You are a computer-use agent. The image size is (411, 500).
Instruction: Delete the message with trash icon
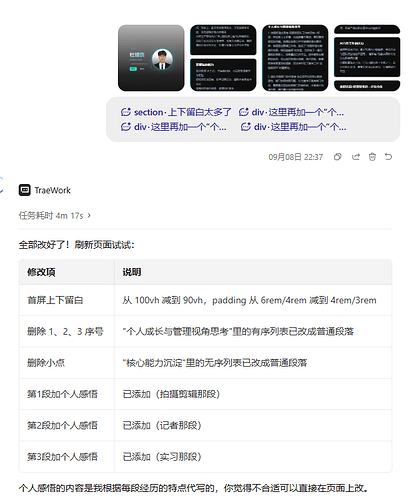click(372, 157)
